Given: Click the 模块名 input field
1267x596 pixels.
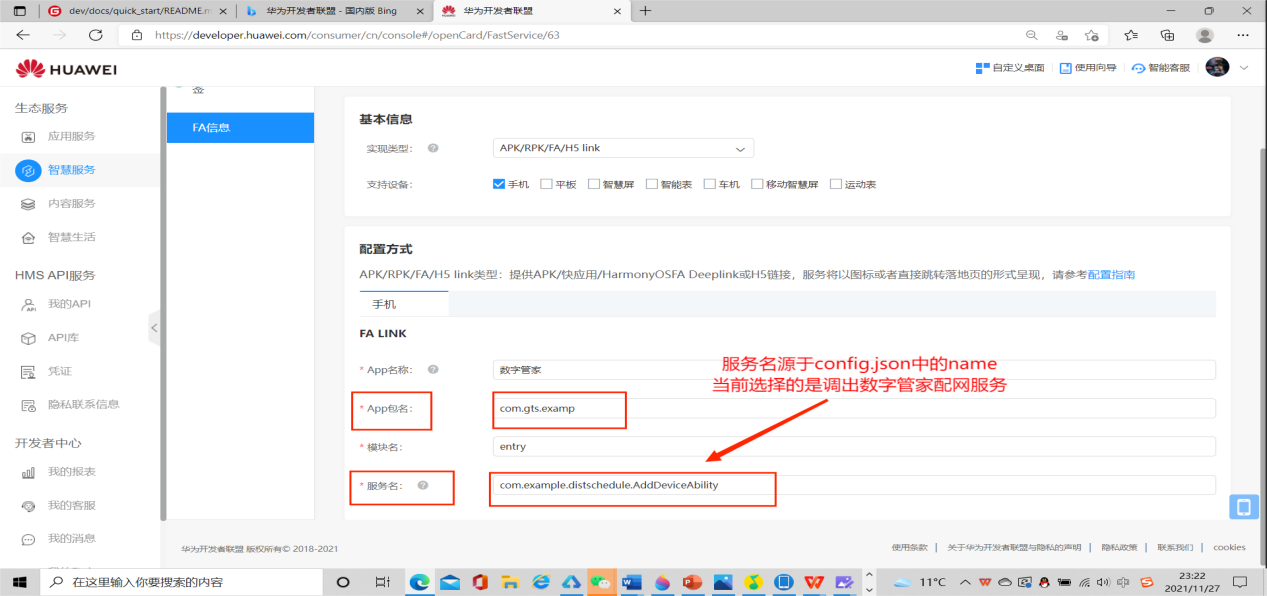Looking at the screenshot, I should point(854,446).
